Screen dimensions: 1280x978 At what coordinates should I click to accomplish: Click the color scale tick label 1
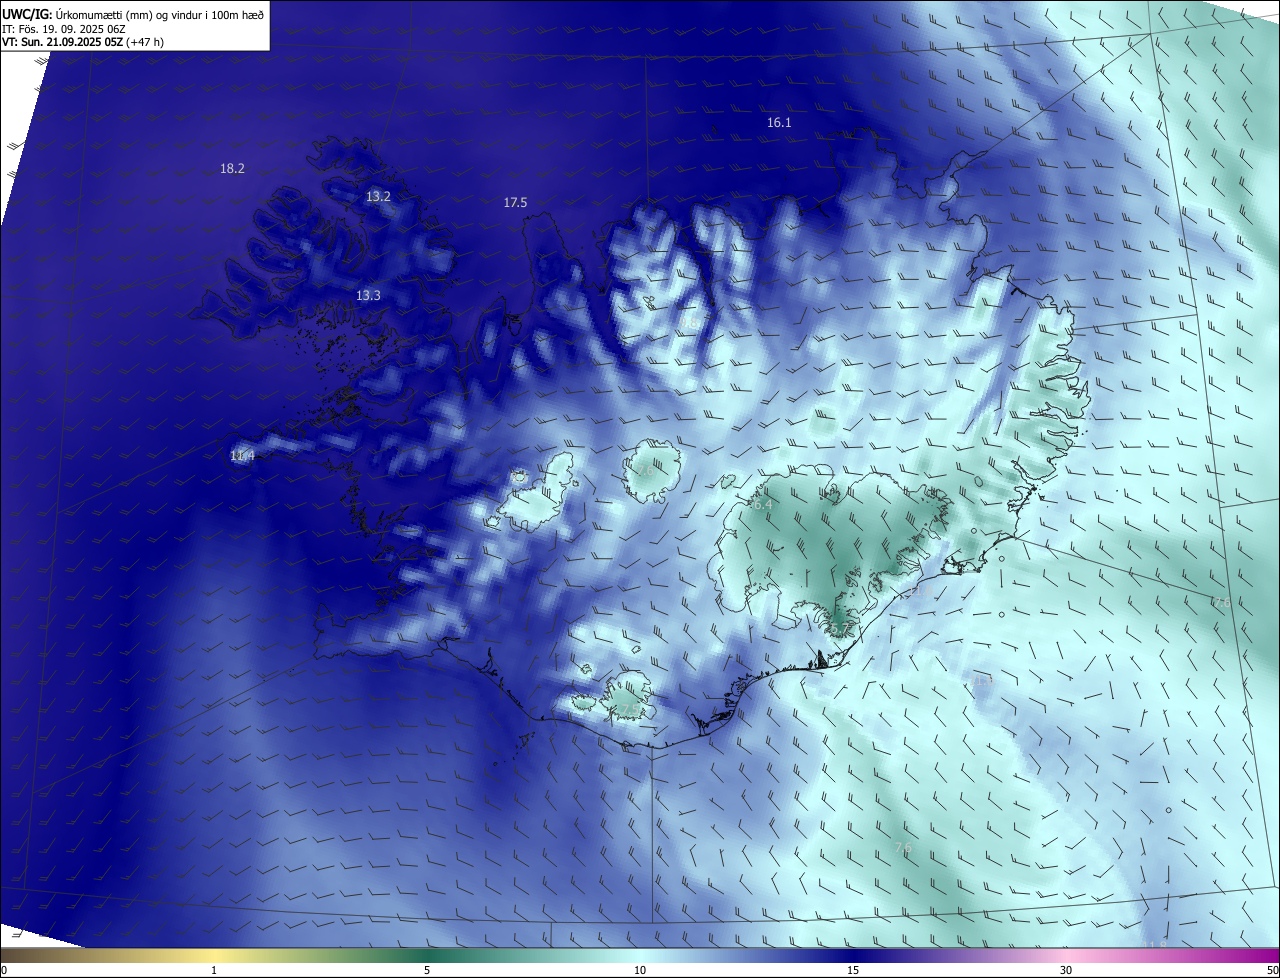click(214, 971)
